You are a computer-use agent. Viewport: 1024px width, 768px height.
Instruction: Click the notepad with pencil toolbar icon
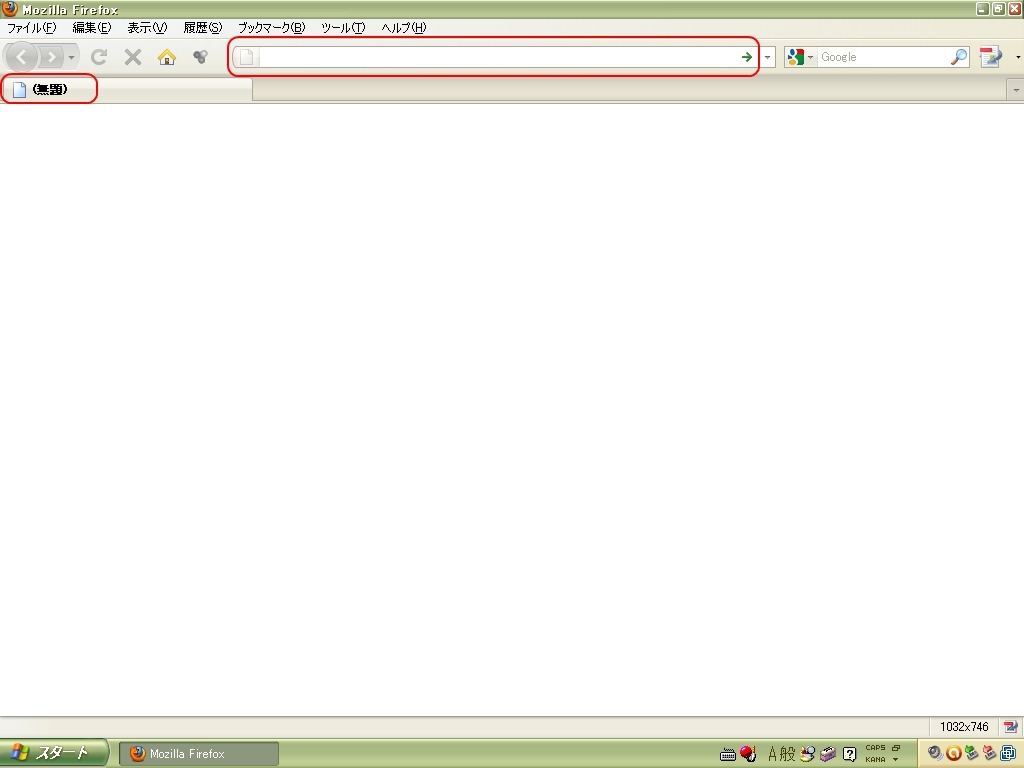991,57
